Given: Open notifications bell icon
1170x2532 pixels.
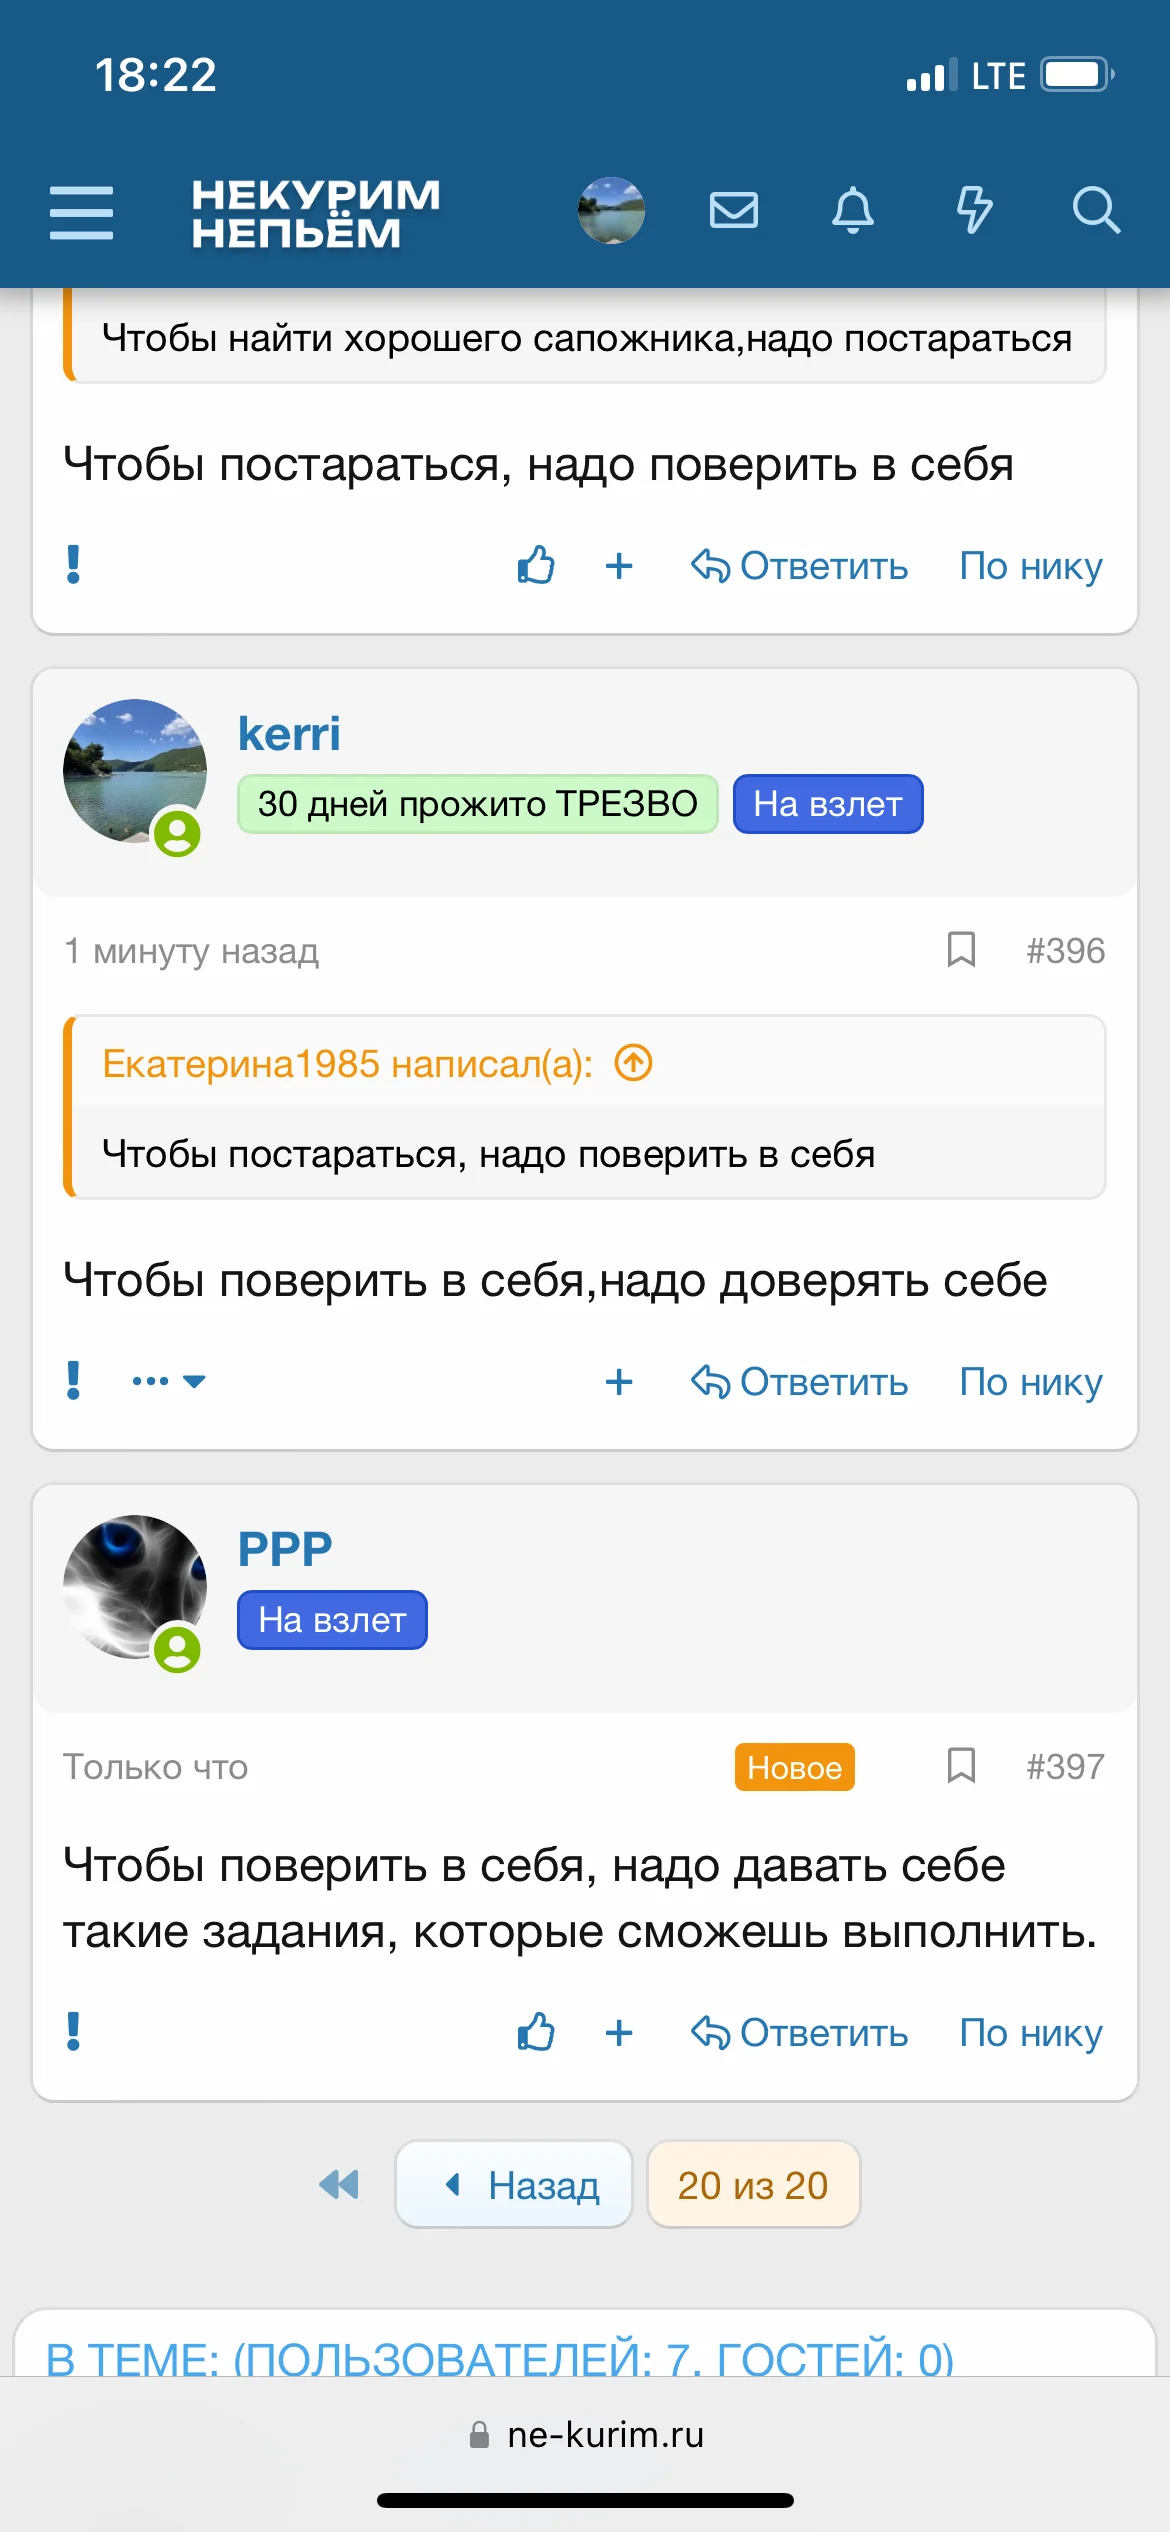Looking at the screenshot, I should click(x=853, y=211).
